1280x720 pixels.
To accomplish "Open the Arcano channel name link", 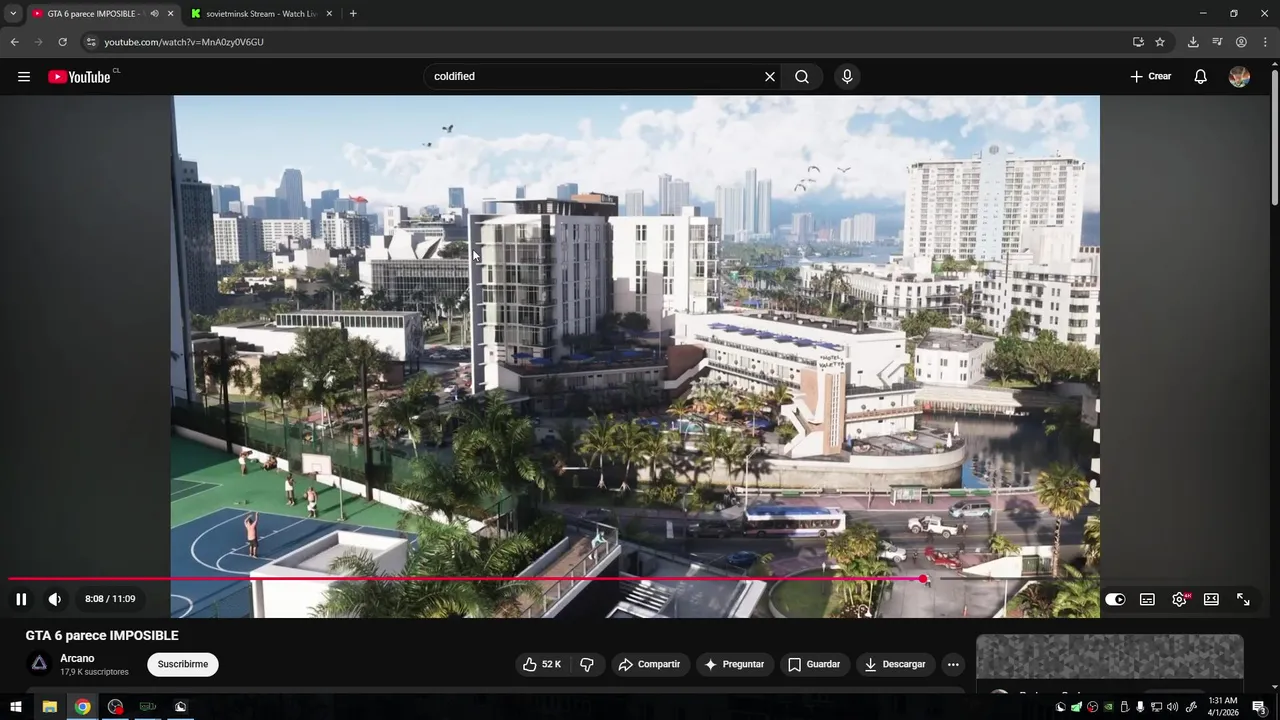I will 77,658.
